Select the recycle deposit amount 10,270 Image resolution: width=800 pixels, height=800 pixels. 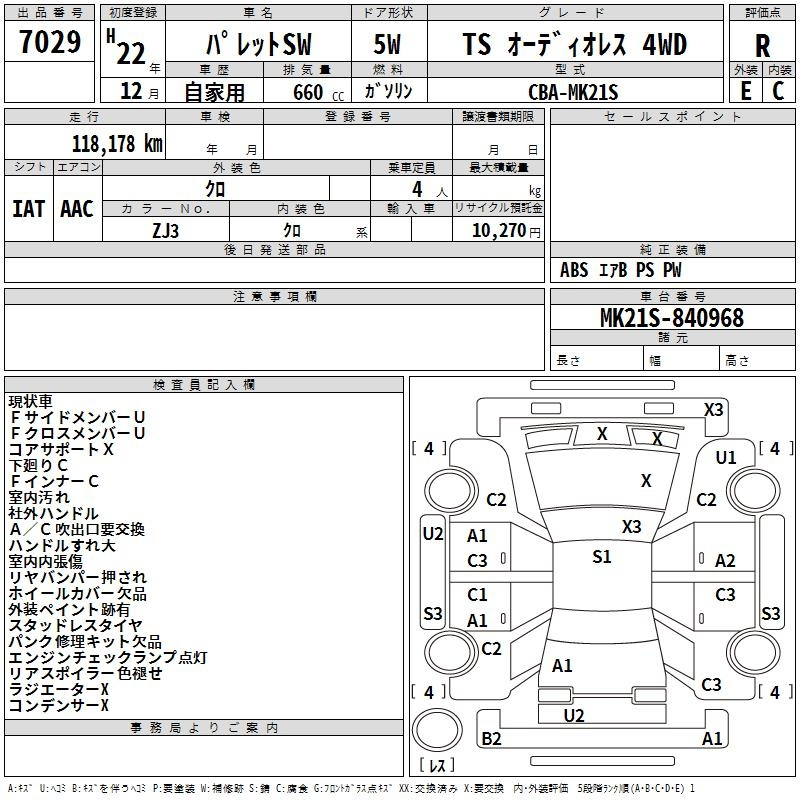coord(497,230)
